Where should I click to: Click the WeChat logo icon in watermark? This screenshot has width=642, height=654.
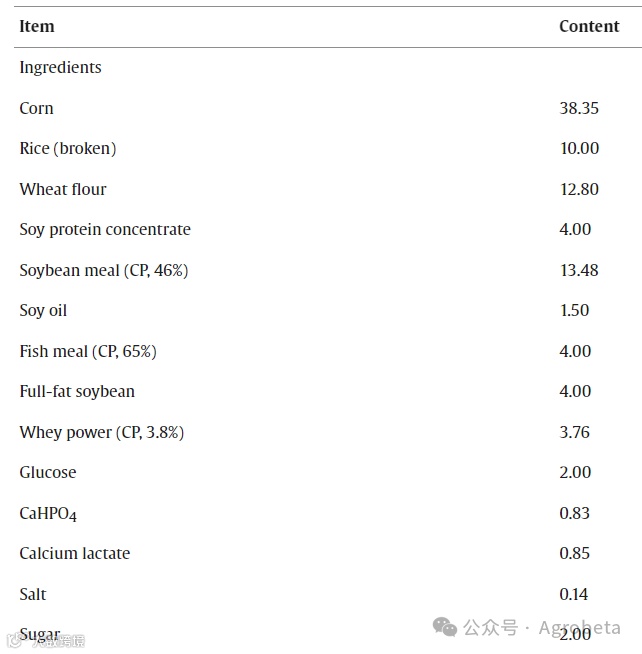[x=445, y=627]
